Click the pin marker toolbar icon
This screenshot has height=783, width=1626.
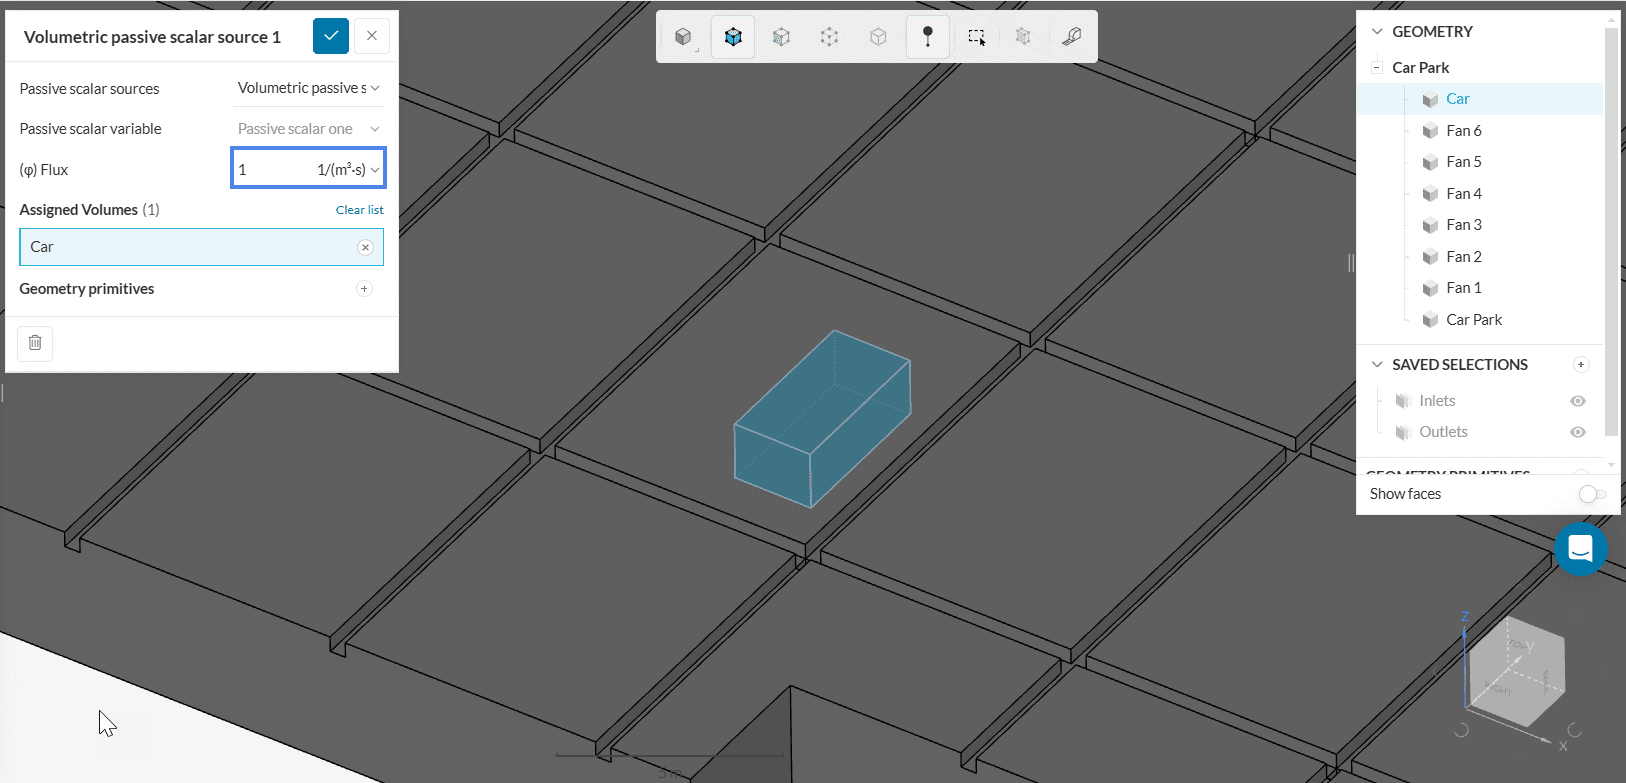click(927, 37)
